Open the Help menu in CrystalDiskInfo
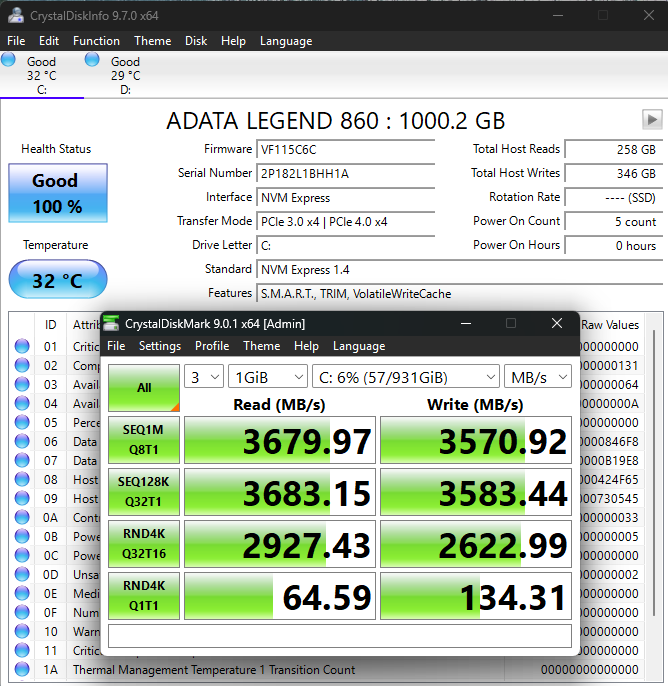 (233, 41)
